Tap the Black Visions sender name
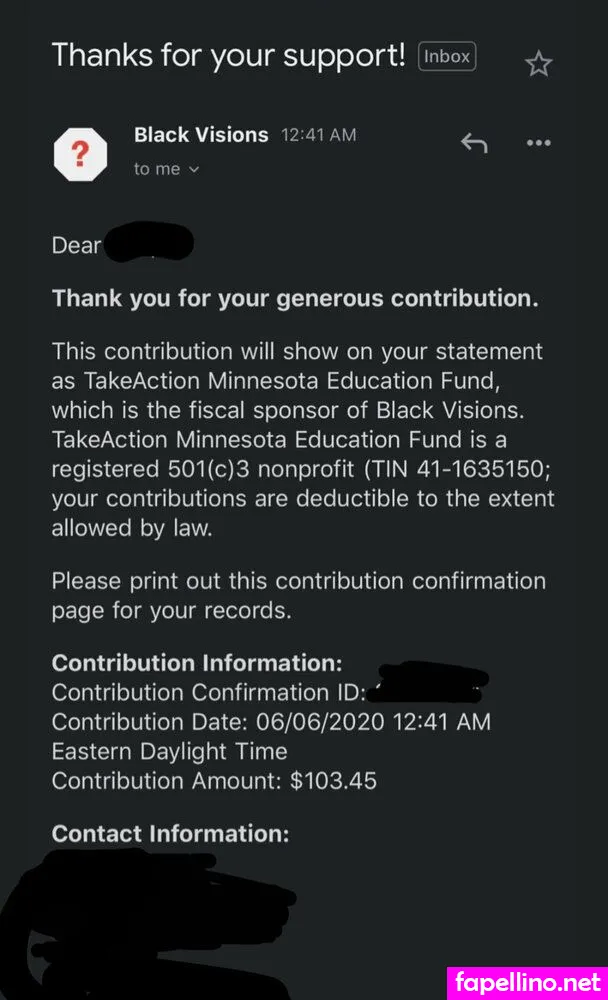608x1000 pixels. pos(201,135)
